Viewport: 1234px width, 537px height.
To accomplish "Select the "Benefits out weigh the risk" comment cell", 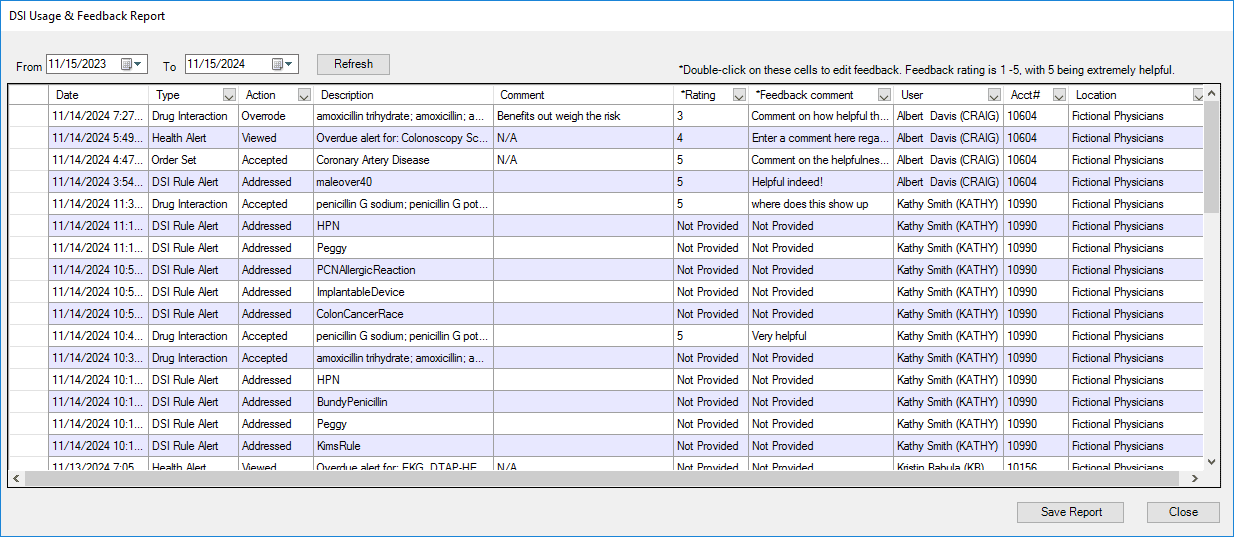I will 583,116.
